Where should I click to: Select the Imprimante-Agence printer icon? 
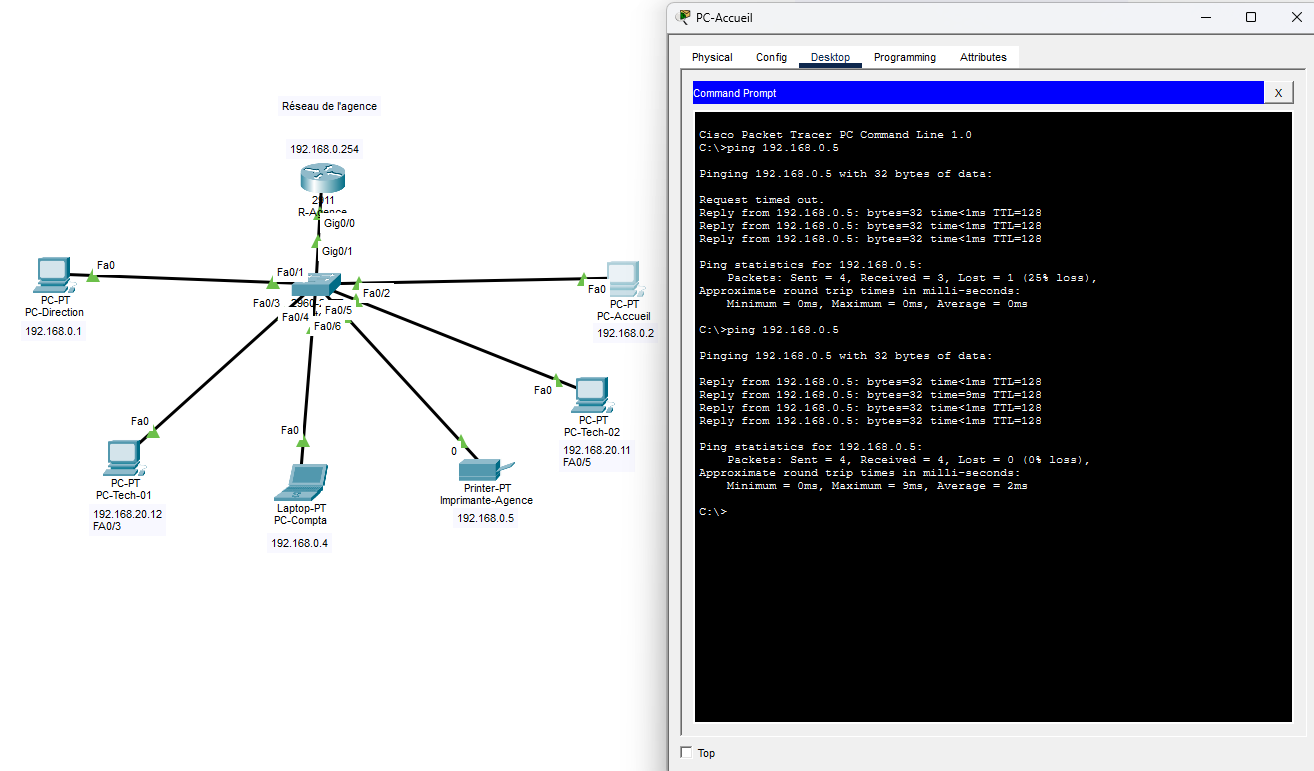click(486, 470)
